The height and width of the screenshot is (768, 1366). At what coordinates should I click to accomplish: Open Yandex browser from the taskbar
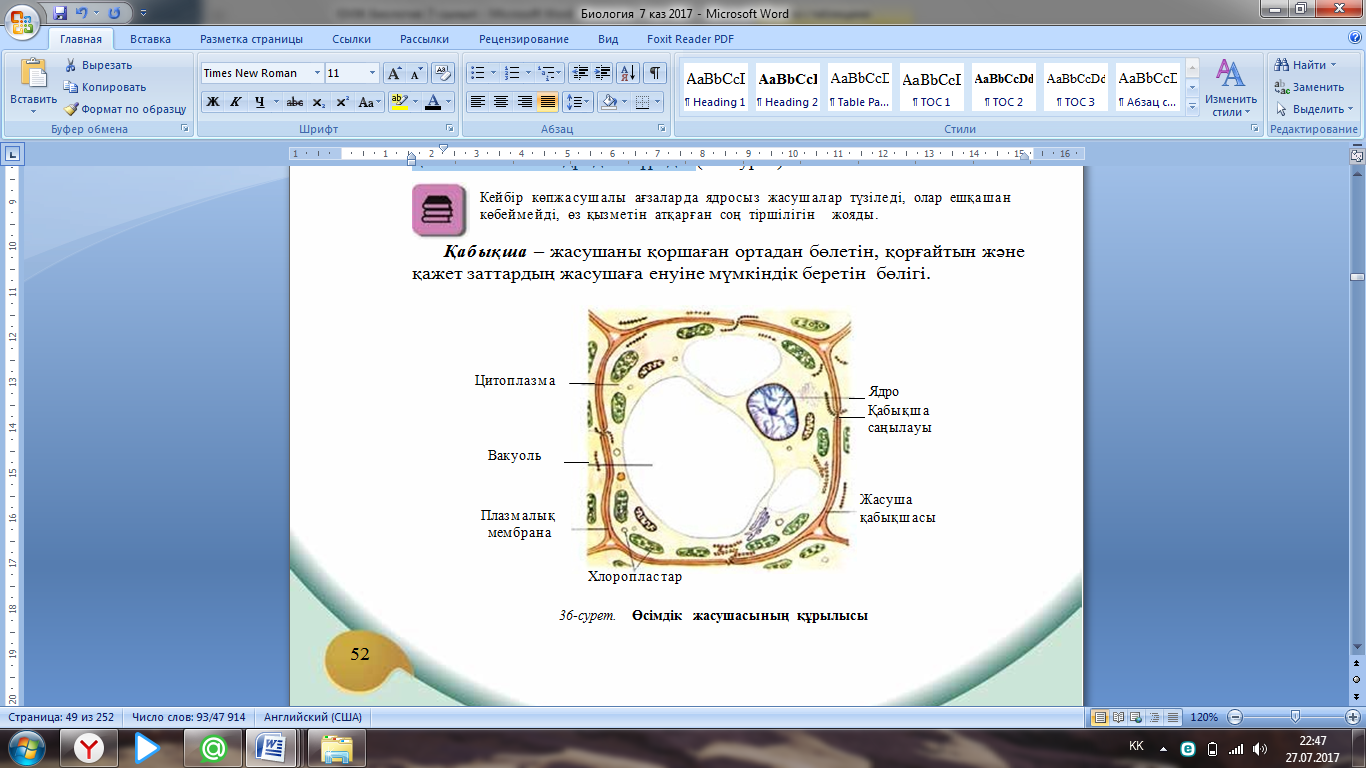91,748
